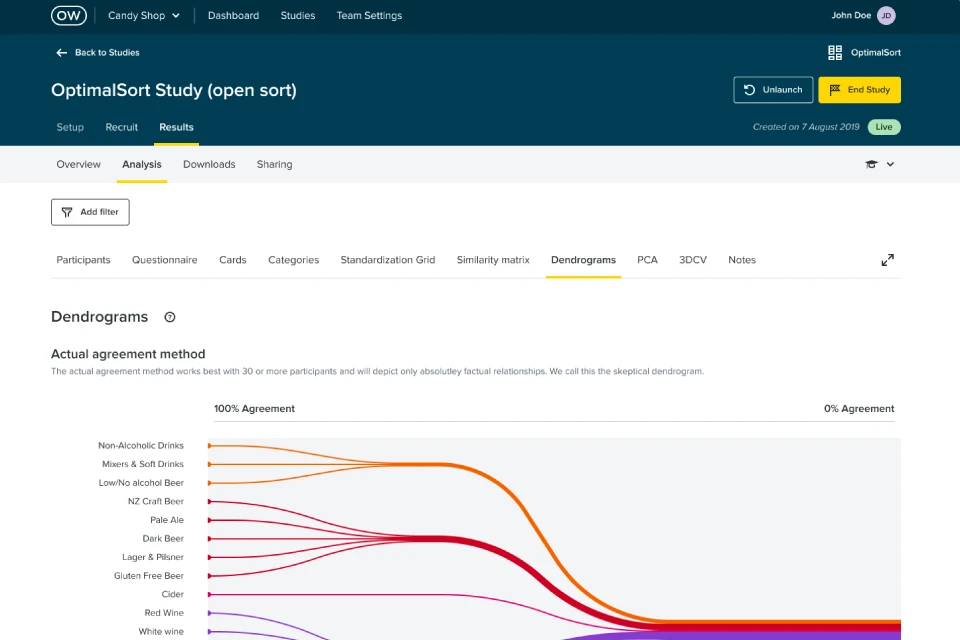
Task: Click the OW logo icon
Action: 69,15
